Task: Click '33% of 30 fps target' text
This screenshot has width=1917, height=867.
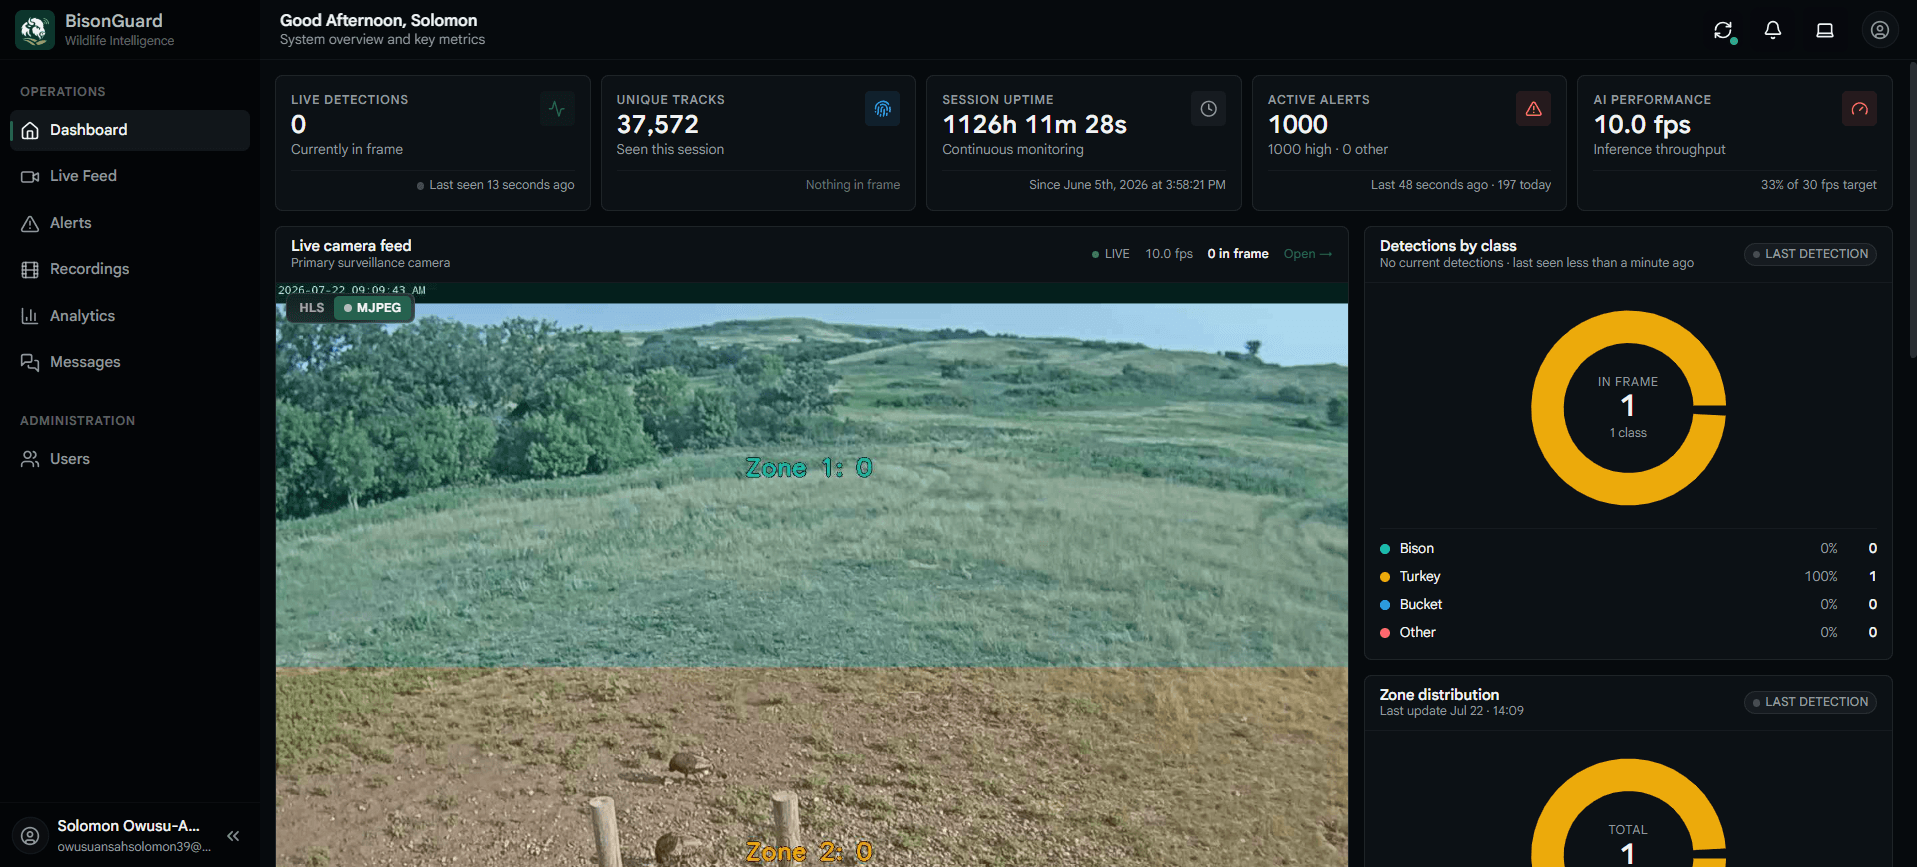Action: [1818, 185]
